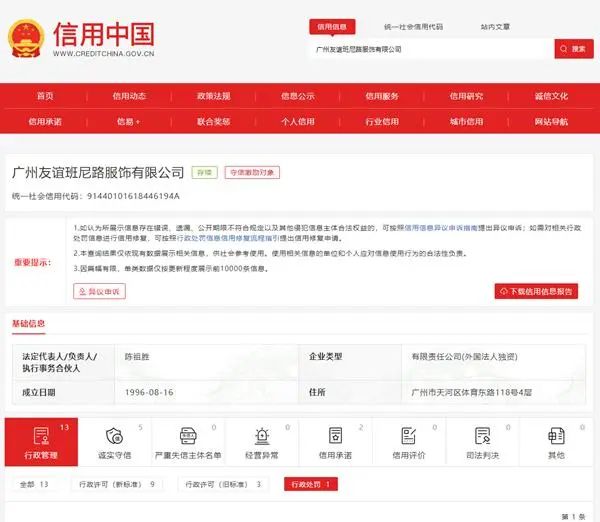Open the 信易+ navigation item
This screenshot has height=522, width=600.
coord(129,122)
